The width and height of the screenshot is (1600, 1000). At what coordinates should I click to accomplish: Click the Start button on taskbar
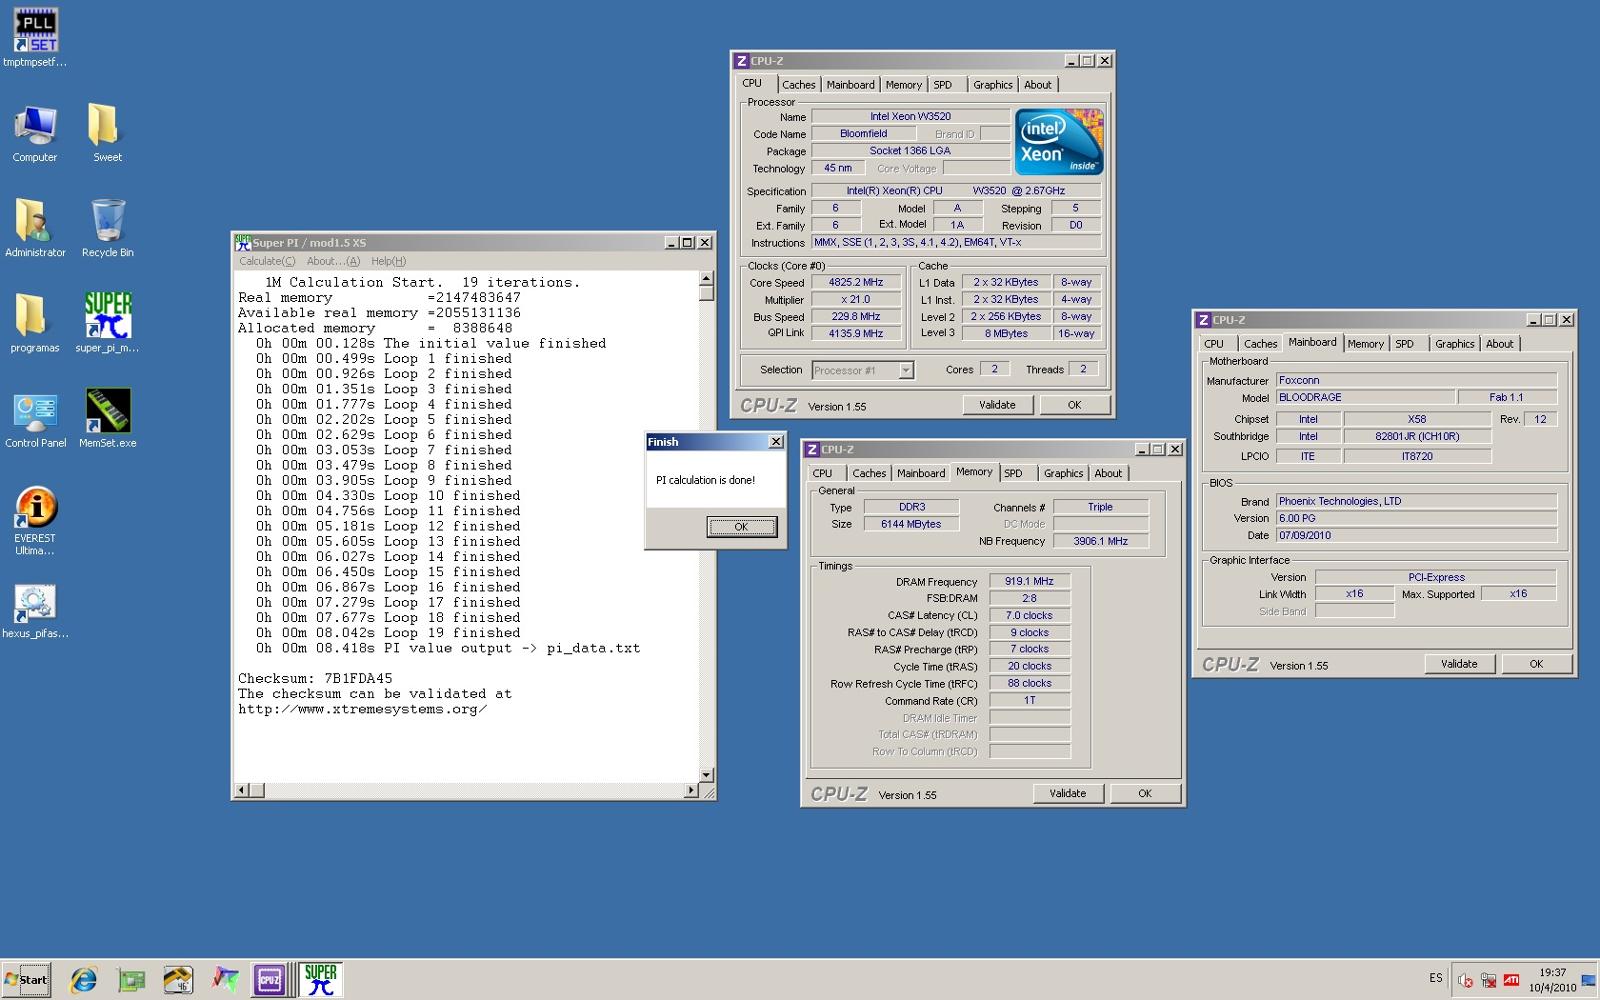pos(26,980)
